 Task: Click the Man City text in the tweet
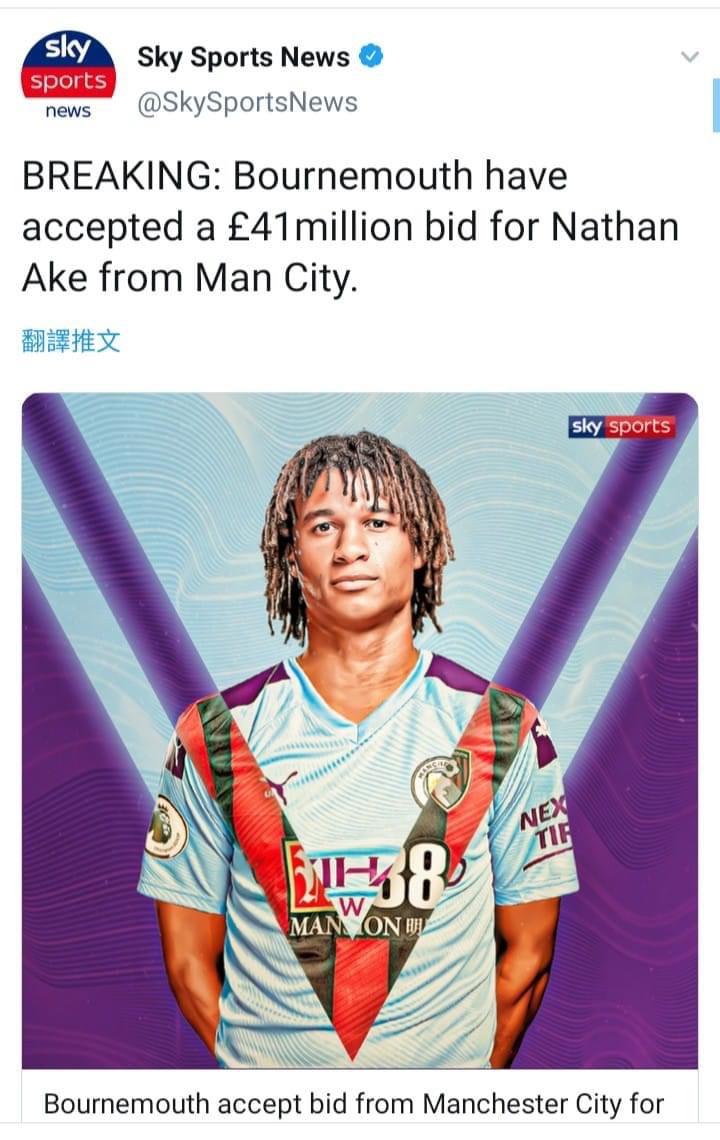click(x=276, y=278)
